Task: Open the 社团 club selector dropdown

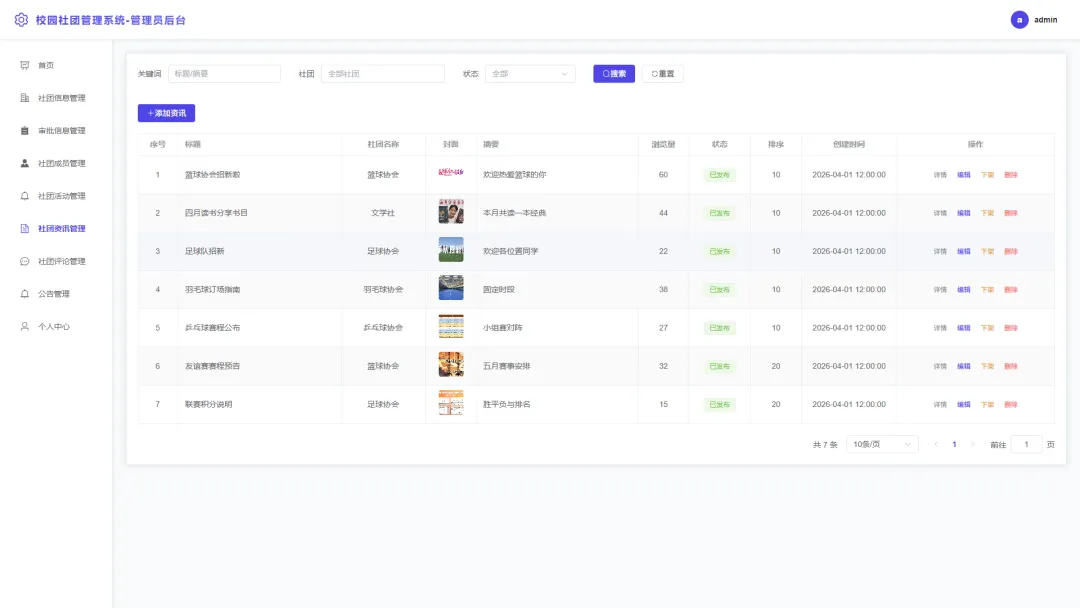Action: [383, 74]
